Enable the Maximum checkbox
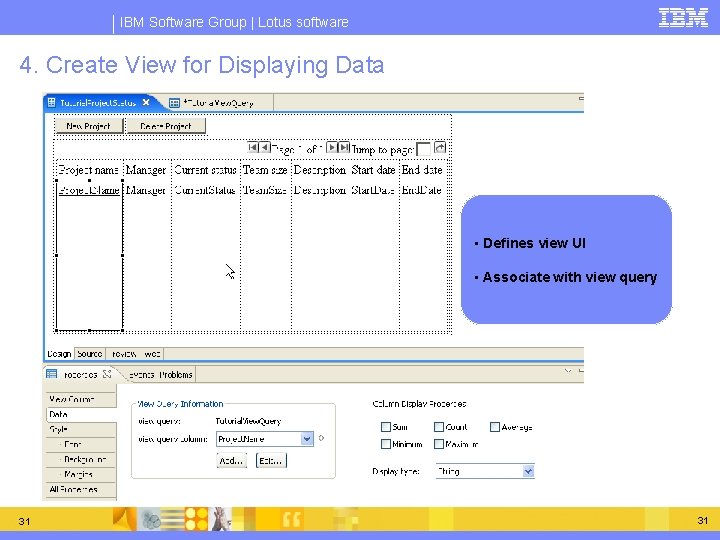This screenshot has height=540, width=720. point(439,444)
